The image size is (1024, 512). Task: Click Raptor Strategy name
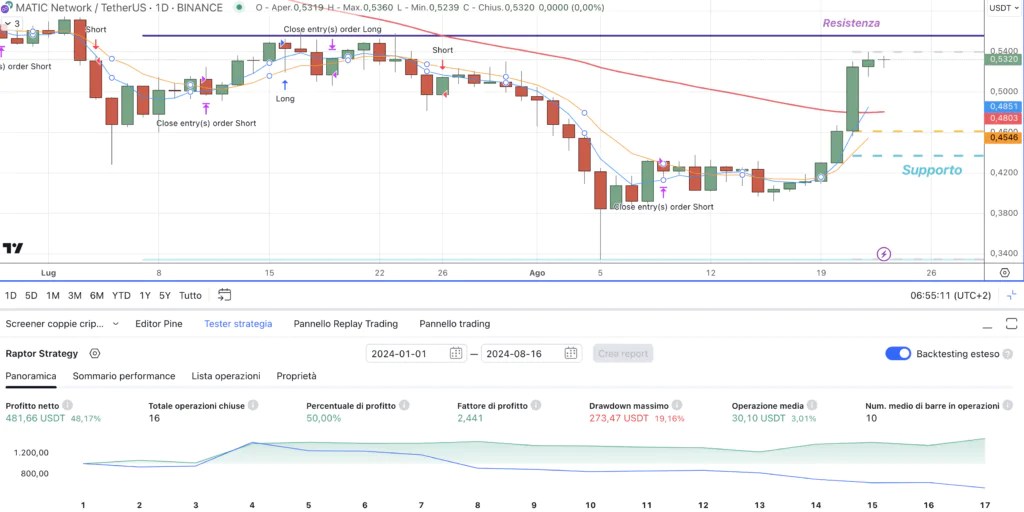(x=42, y=353)
